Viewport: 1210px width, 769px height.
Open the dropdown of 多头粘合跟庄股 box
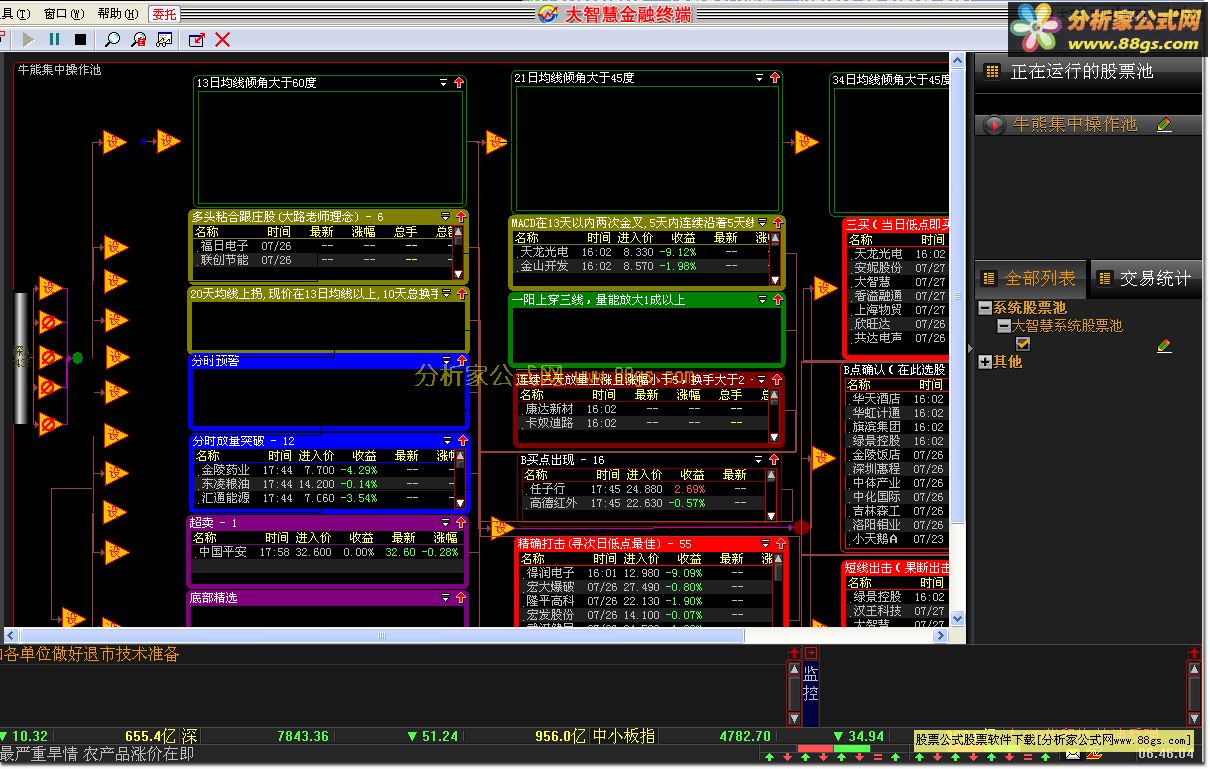coord(446,216)
